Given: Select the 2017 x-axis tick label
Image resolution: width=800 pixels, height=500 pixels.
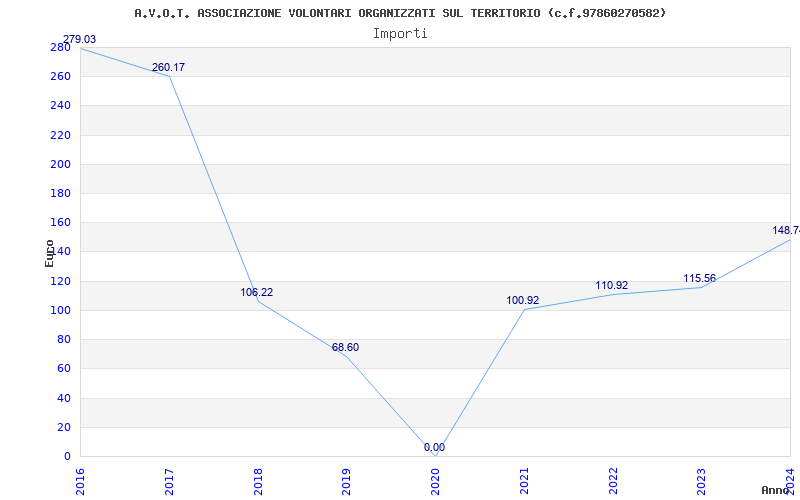Looking at the screenshot, I should pos(169,482).
